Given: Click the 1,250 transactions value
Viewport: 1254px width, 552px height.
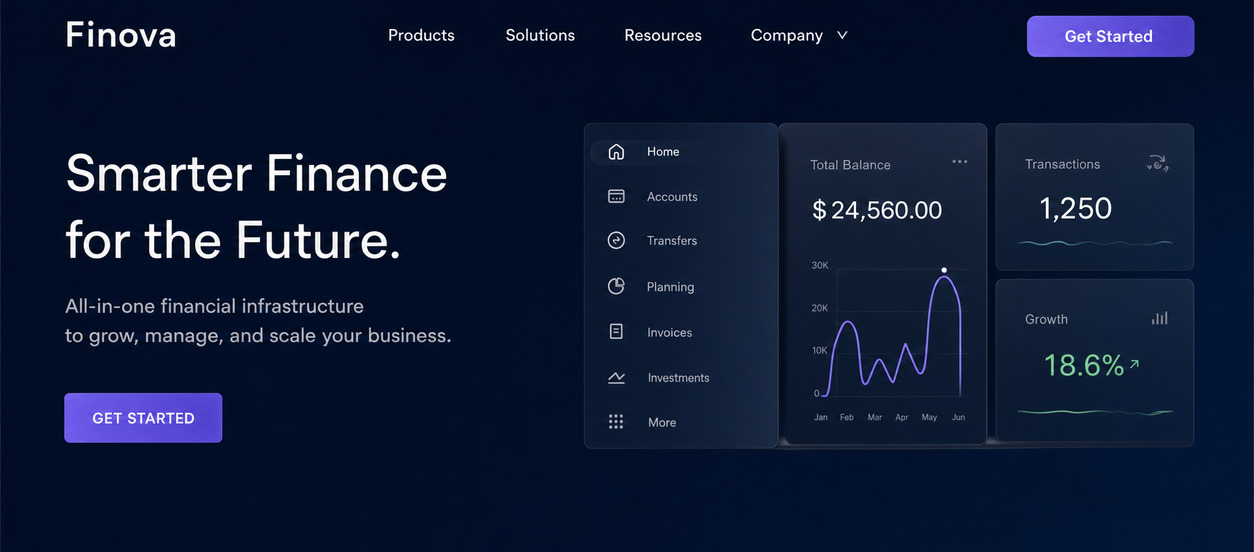Looking at the screenshot, I should pyautogui.click(x=1075, y=208).
